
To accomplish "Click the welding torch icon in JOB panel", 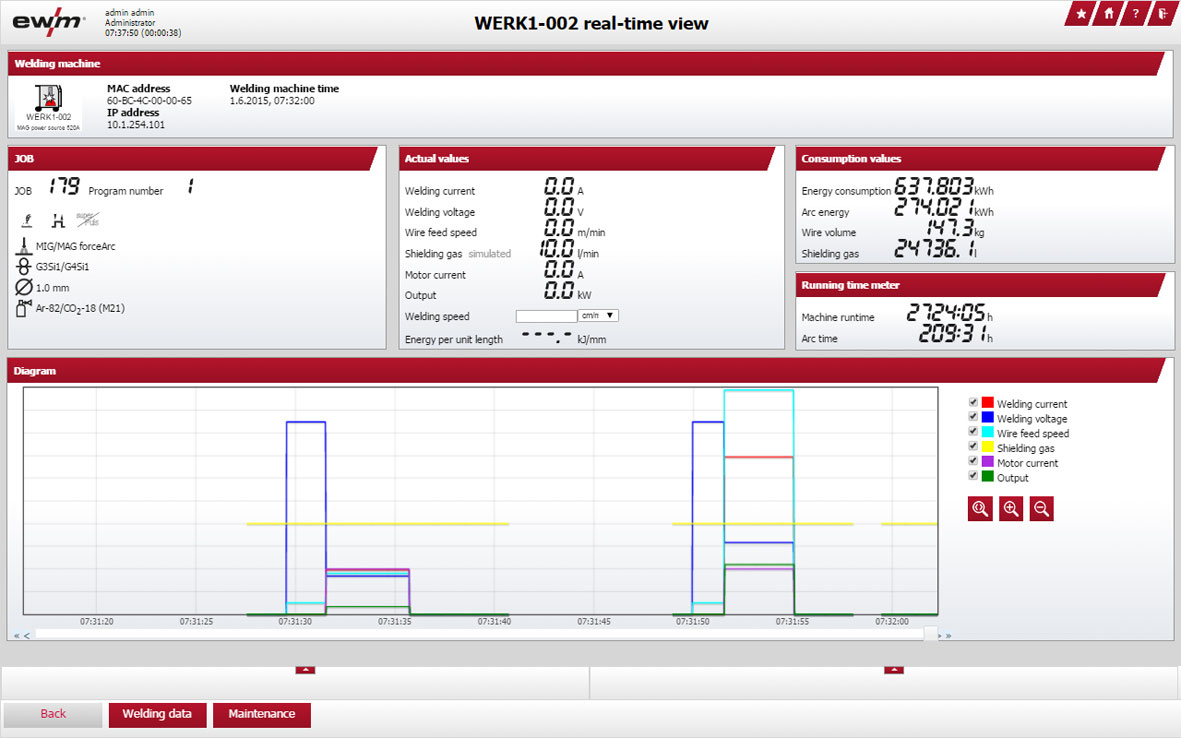I will pos(27,220).
